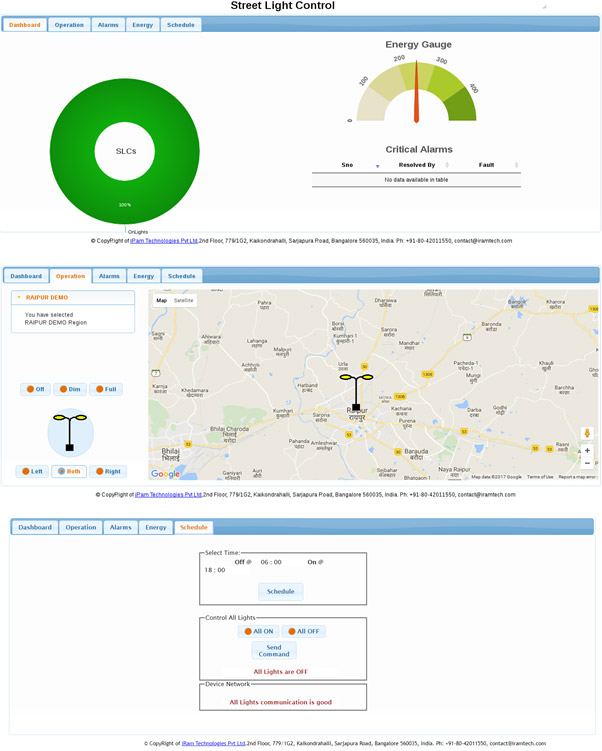Click Send Command button
Image resolution: width=602 pixels, height=751 pixels.
point(274,650)
